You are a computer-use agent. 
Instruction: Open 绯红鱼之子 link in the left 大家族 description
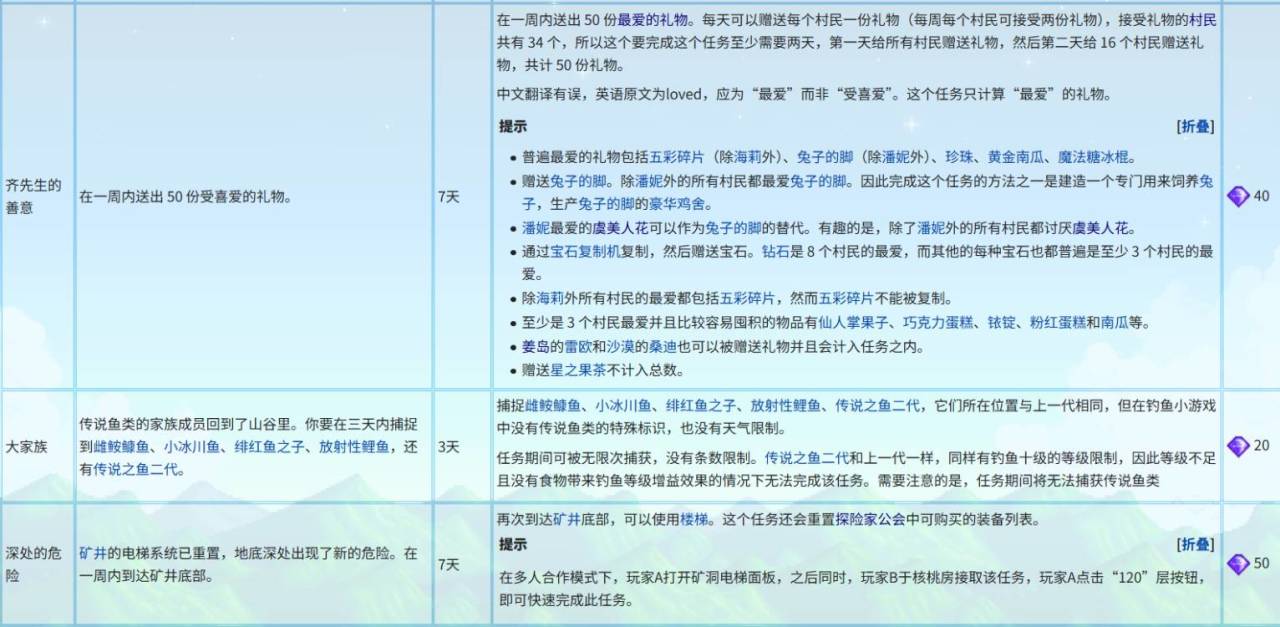[x=269, y=447]
